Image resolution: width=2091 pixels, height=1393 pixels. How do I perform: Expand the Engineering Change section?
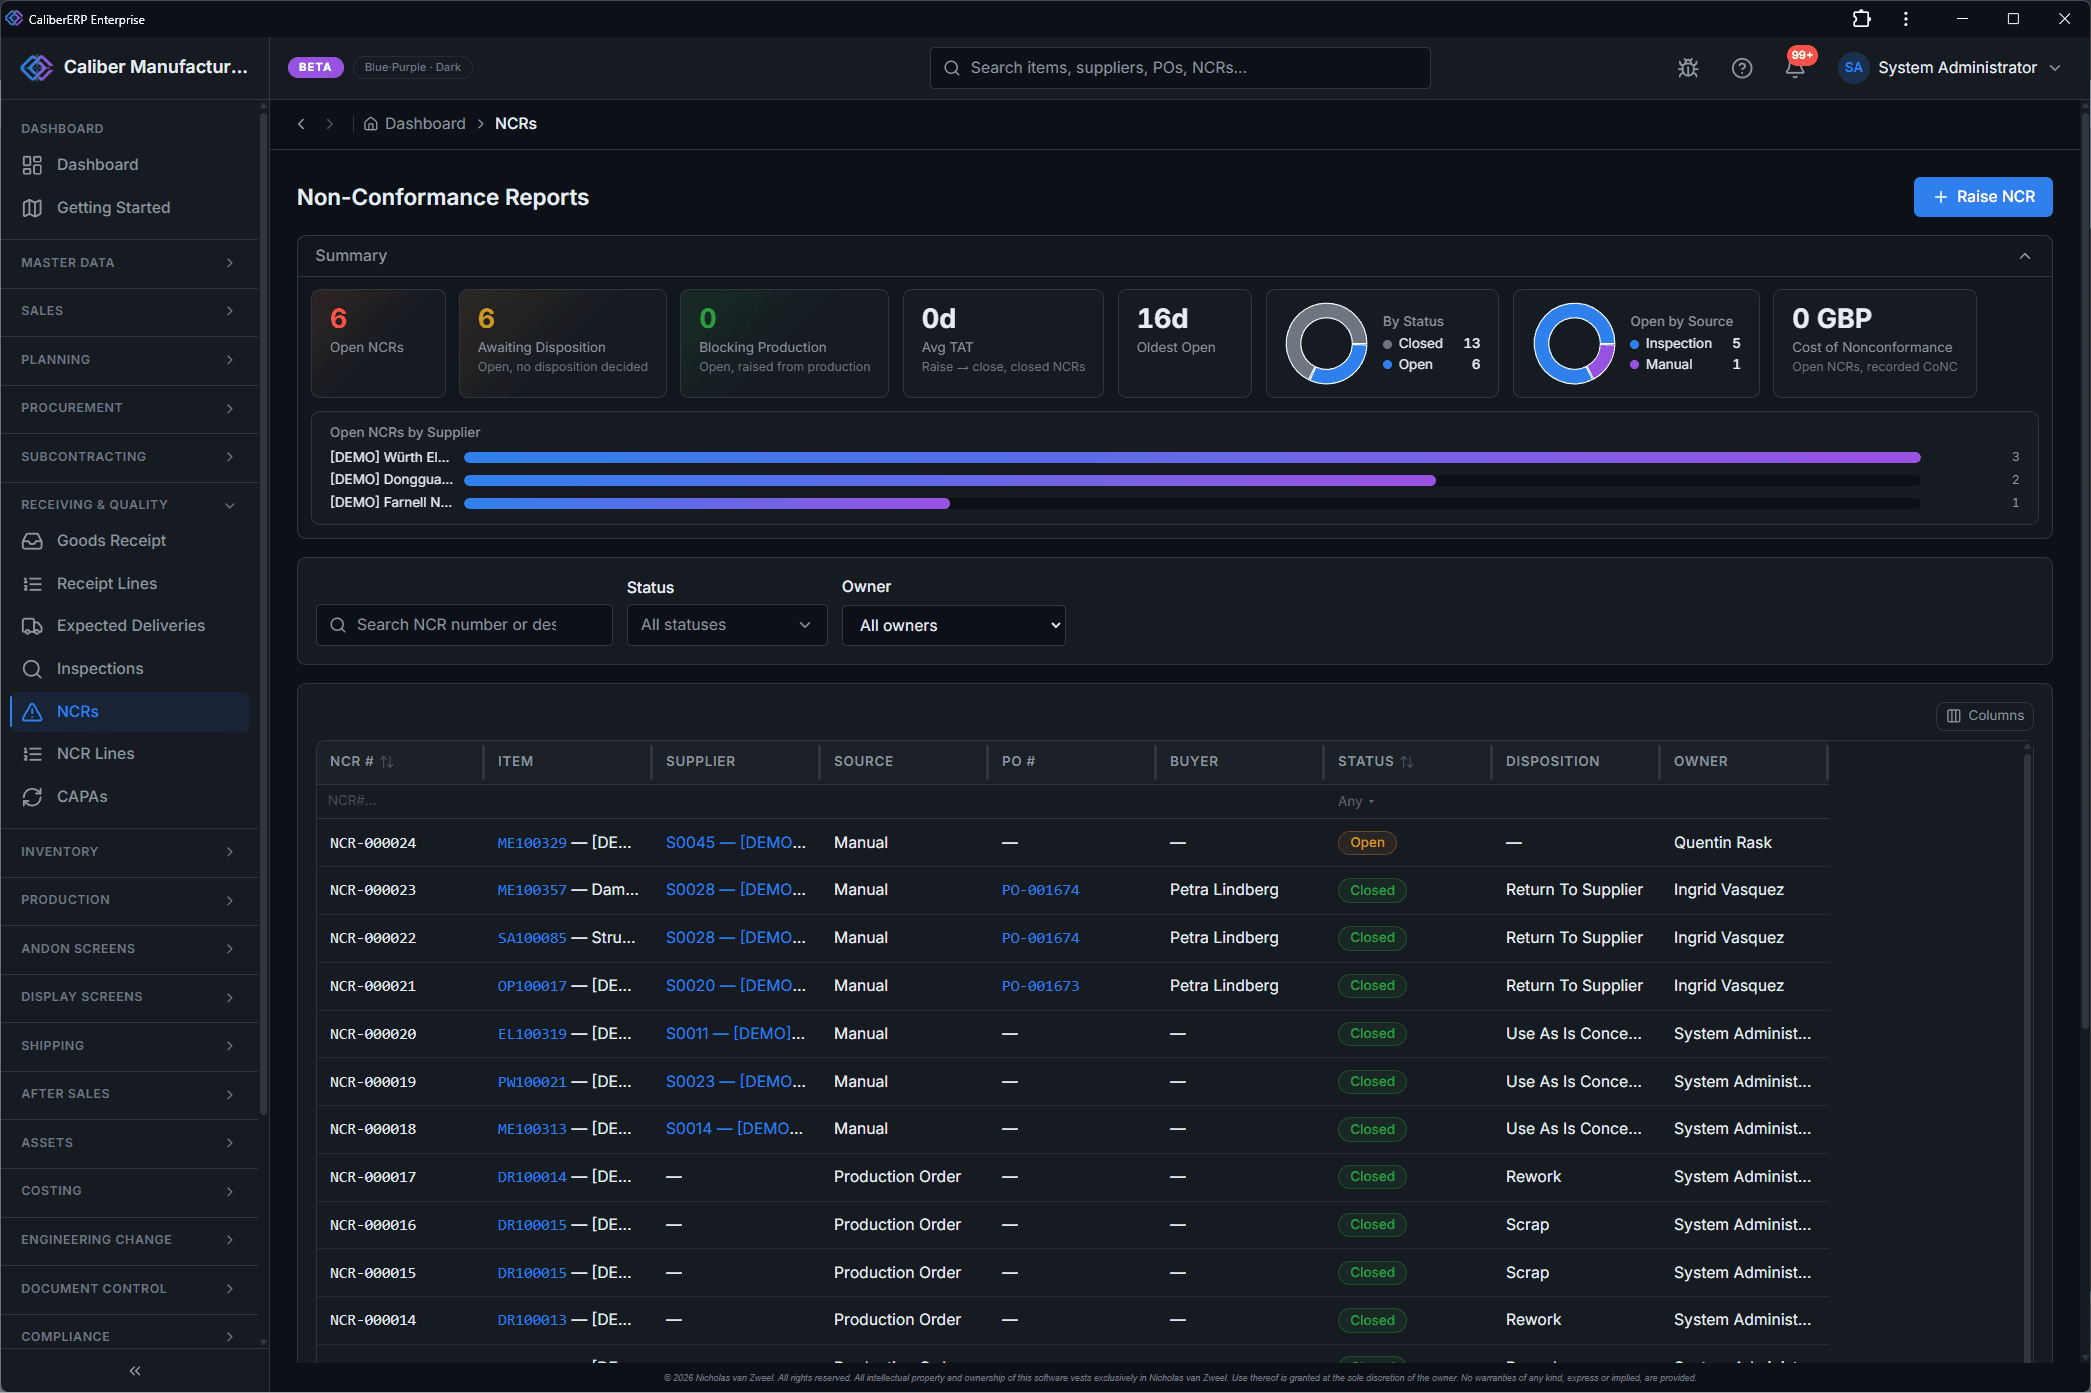[x=129, y=1240]
